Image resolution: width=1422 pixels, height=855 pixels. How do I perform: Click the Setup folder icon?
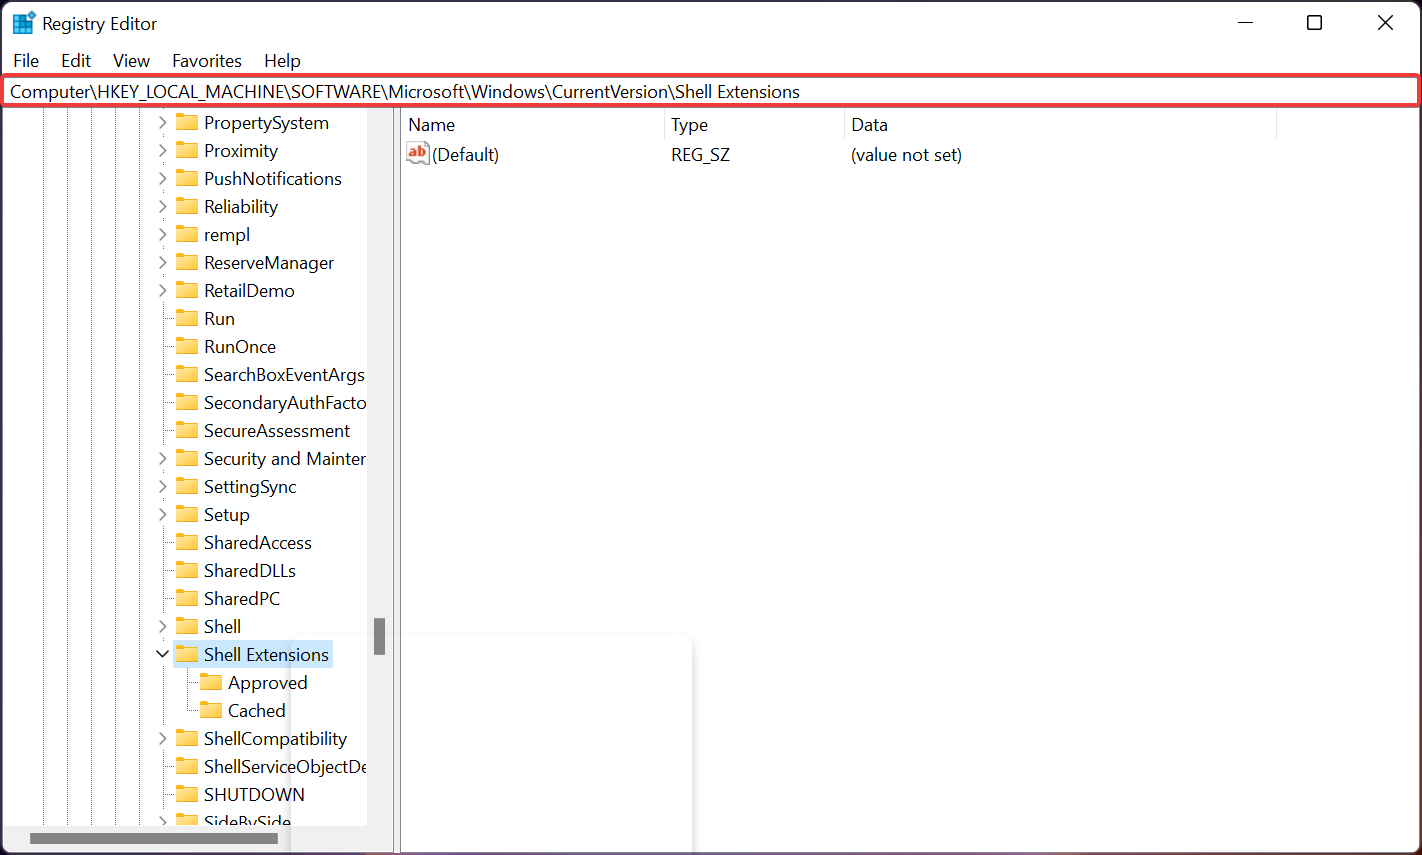[x=187, y=514]
